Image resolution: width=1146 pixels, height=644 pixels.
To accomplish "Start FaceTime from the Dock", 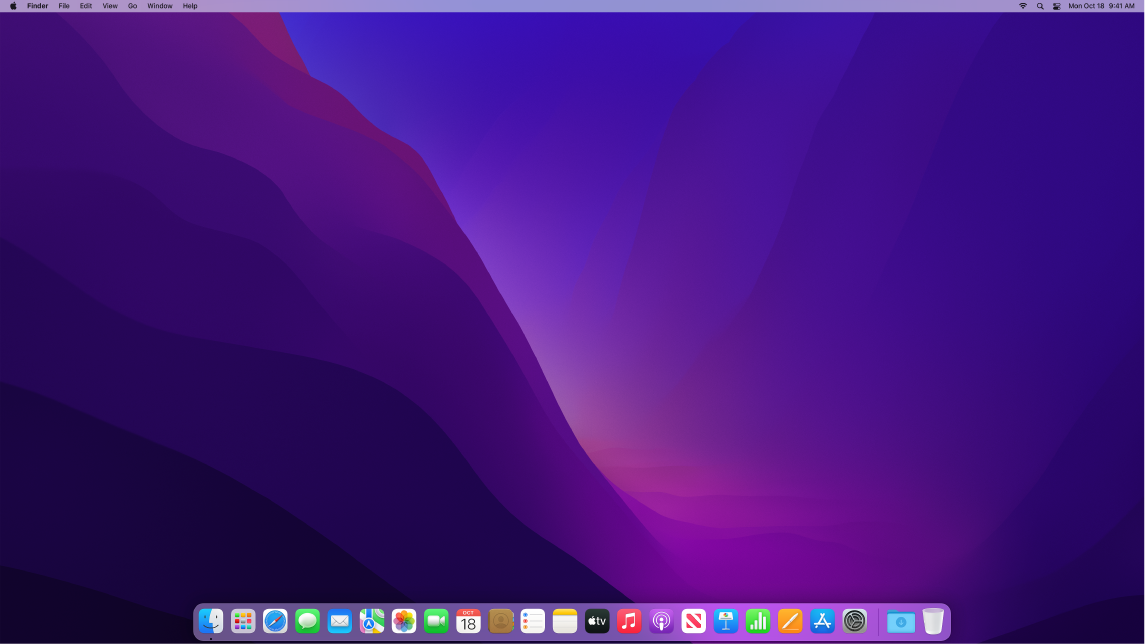I will (x=436, y=621).
